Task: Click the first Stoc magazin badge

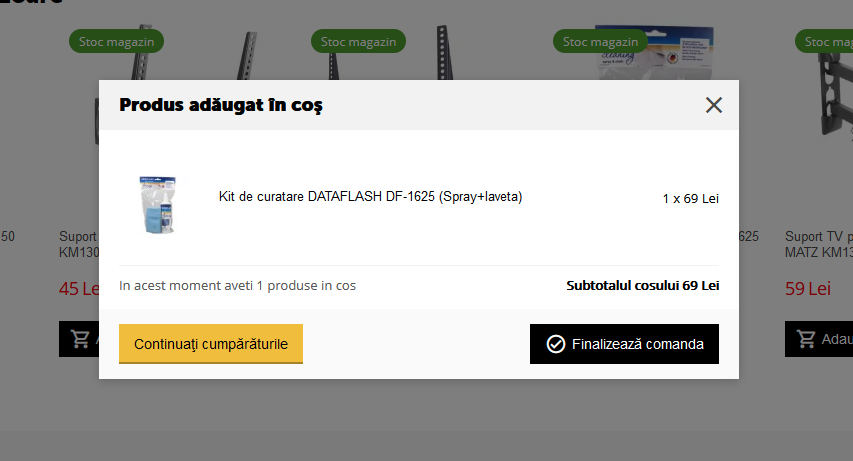Action: [116, 41]
